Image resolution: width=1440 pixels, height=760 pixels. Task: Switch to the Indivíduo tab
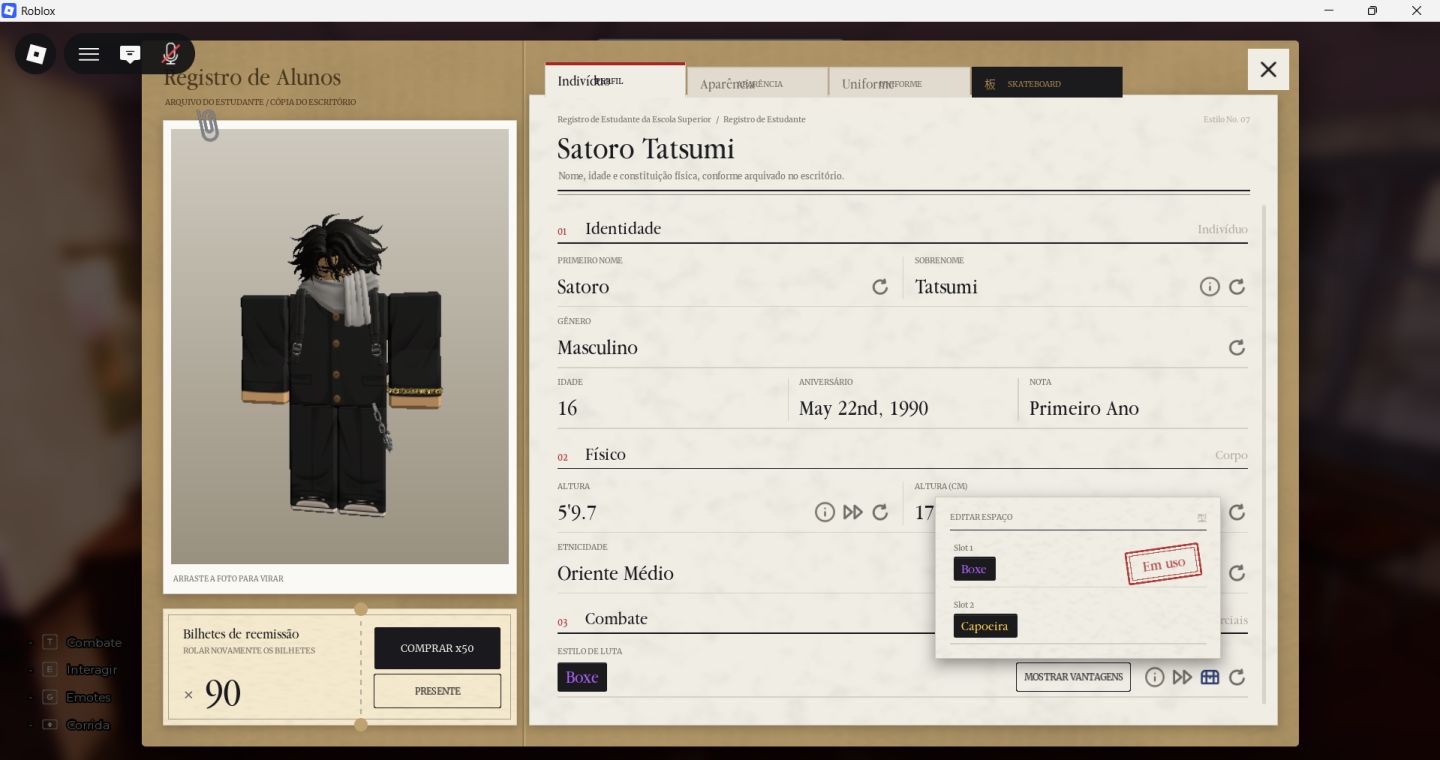615,79
